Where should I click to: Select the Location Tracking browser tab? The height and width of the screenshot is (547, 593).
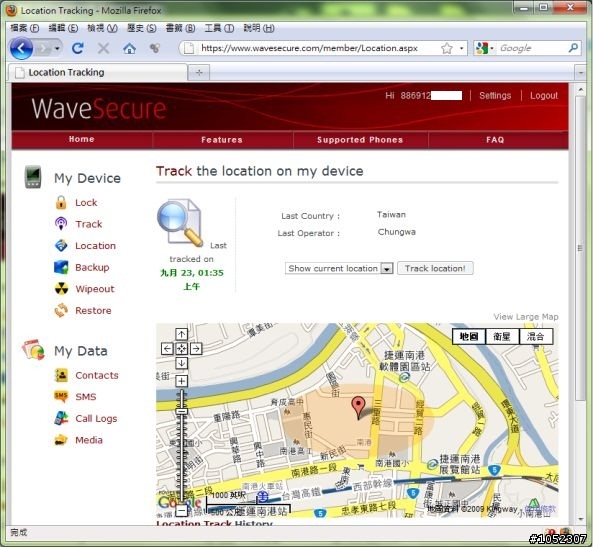tap(98, 72)
